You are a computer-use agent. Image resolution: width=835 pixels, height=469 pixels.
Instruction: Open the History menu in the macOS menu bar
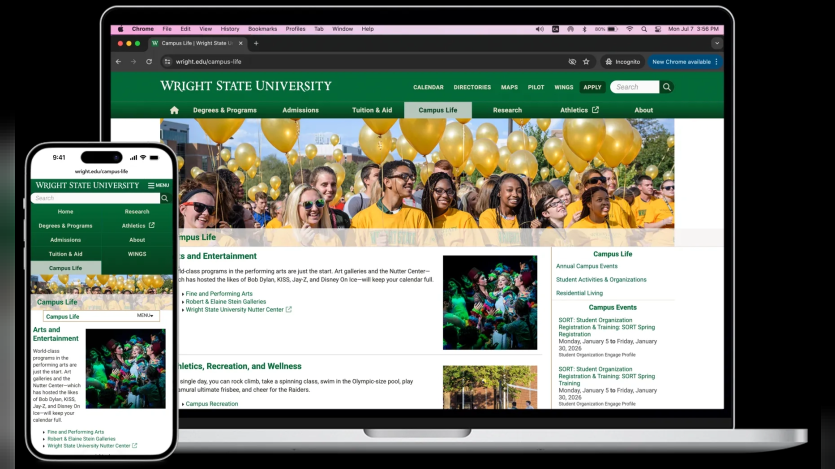230,29
